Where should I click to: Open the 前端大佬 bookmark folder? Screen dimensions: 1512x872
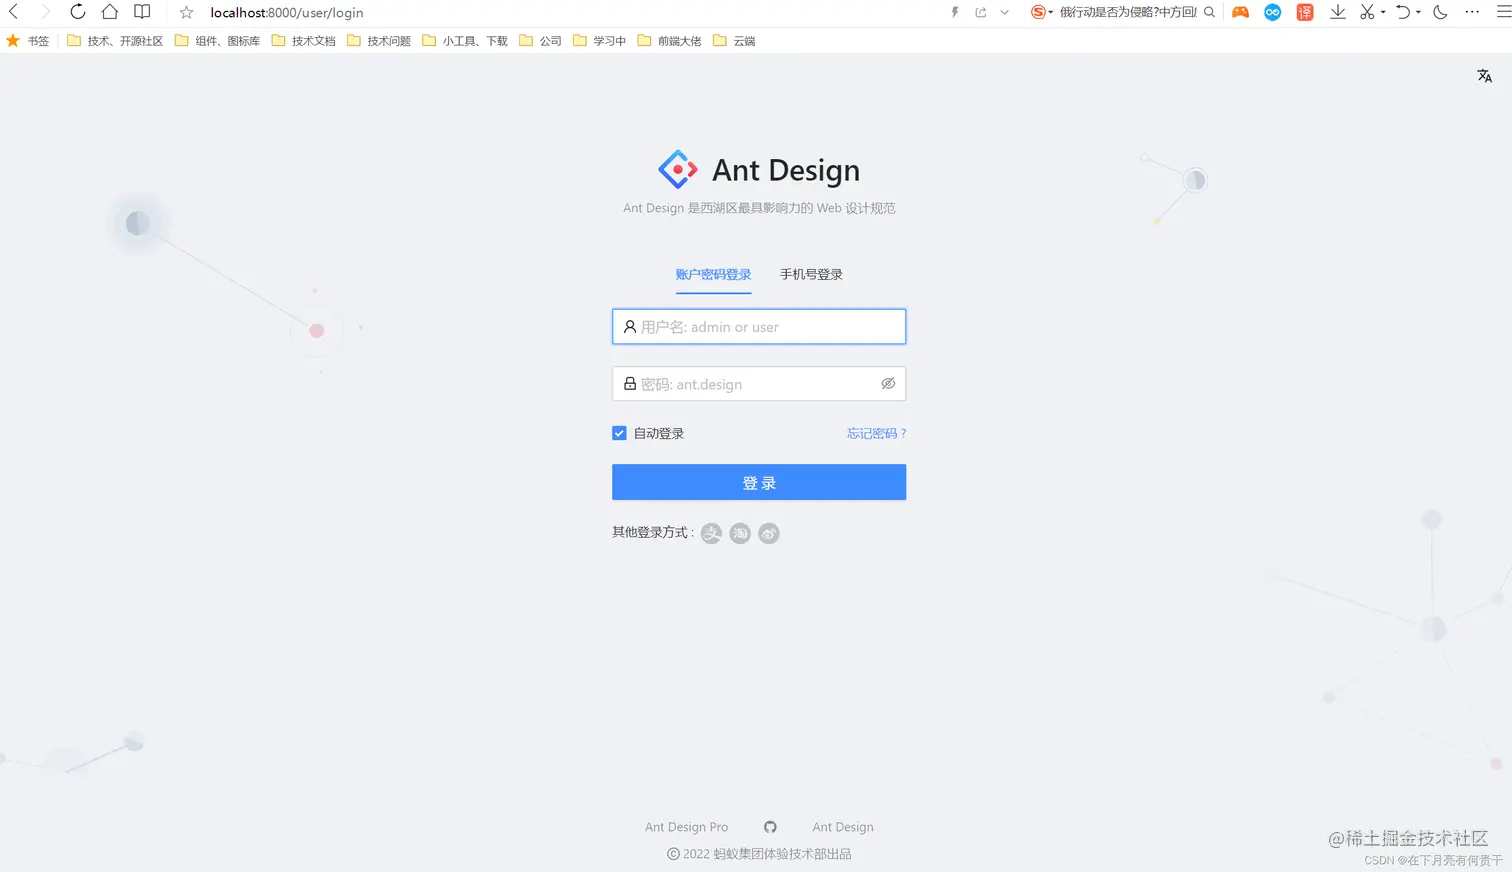(x=669, y=41)
